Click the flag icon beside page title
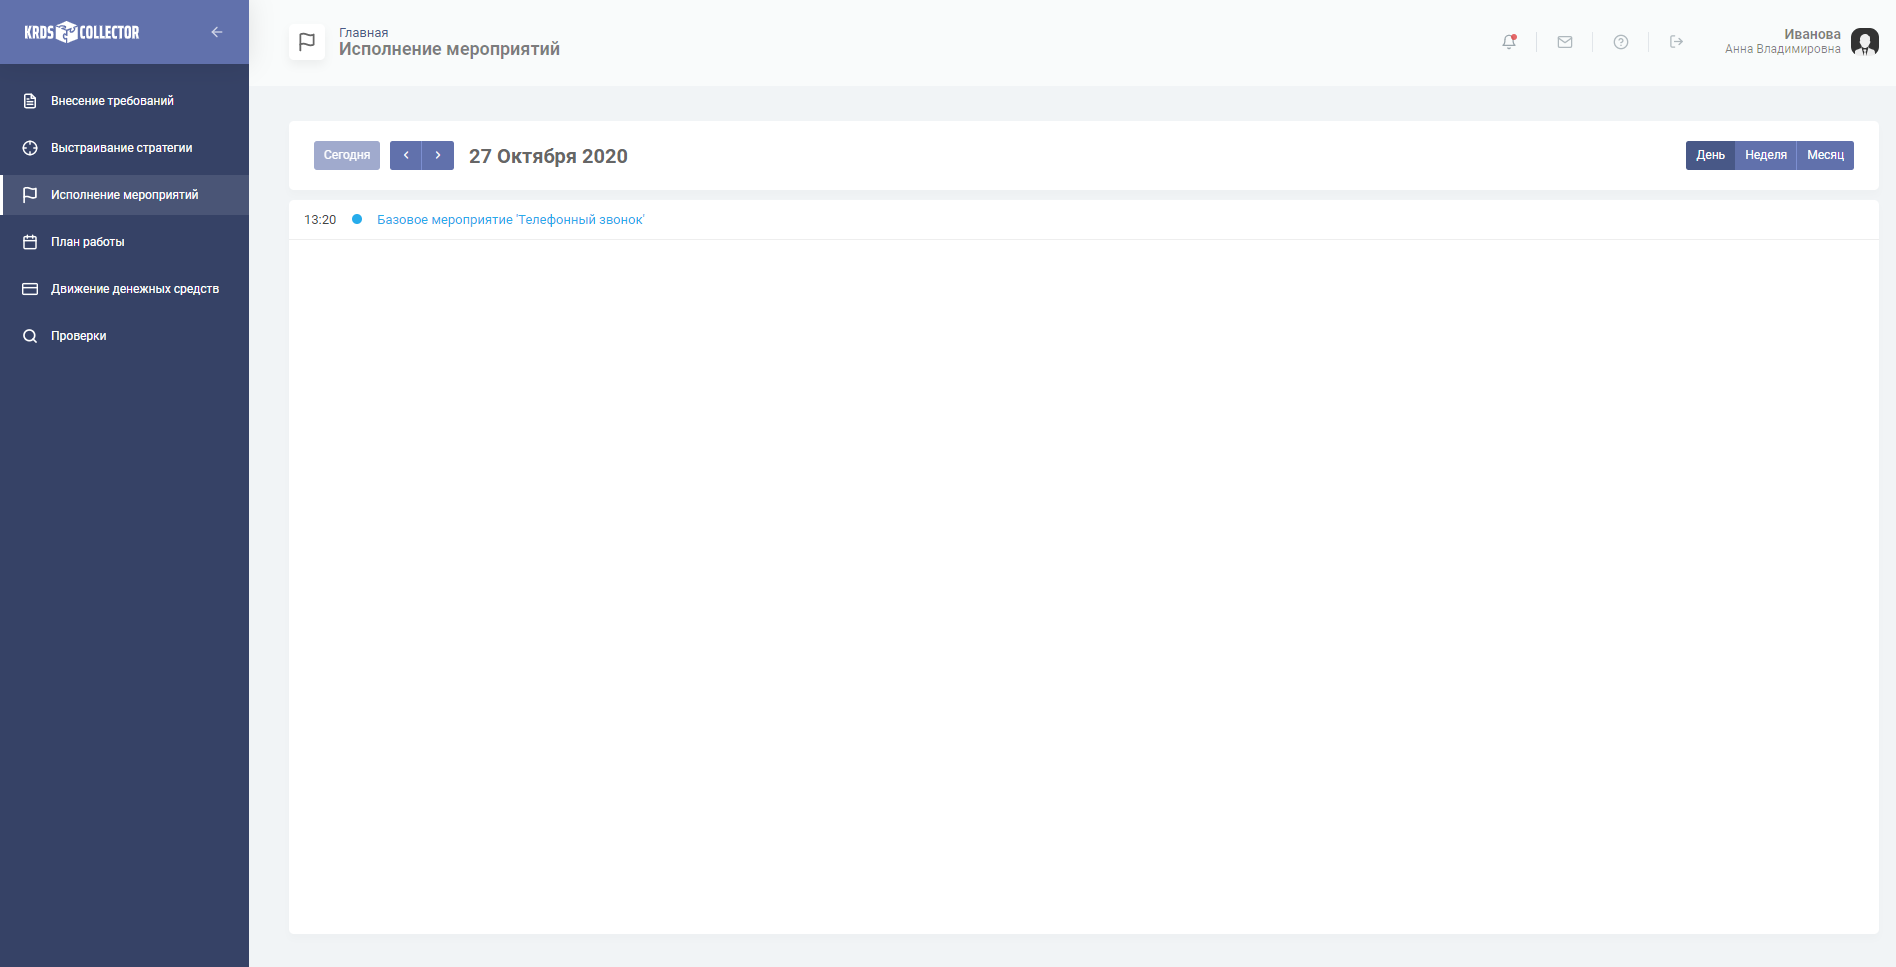This screenshot has height=967, width=1896. coord(307,42)
